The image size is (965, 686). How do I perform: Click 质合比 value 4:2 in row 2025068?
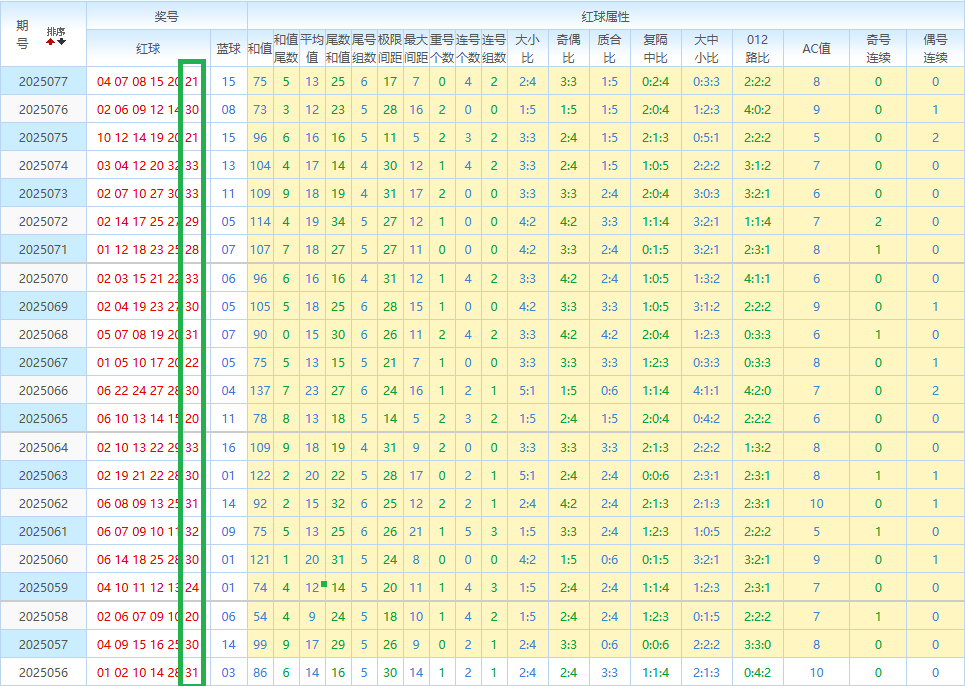click(609, 335)
